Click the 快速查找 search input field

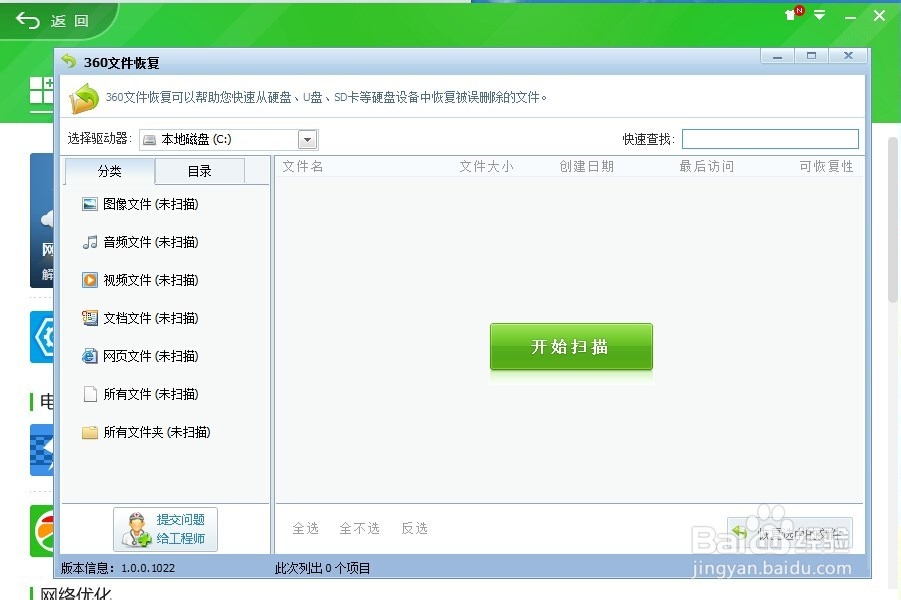(770, 138)
